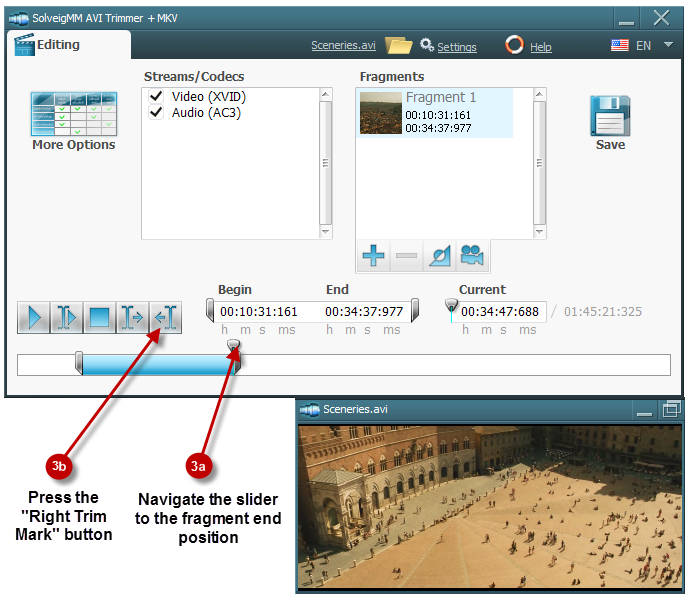The image size is (686, 596).
Task: Click the Save floppy disk icon
Action: pos(610,116)
